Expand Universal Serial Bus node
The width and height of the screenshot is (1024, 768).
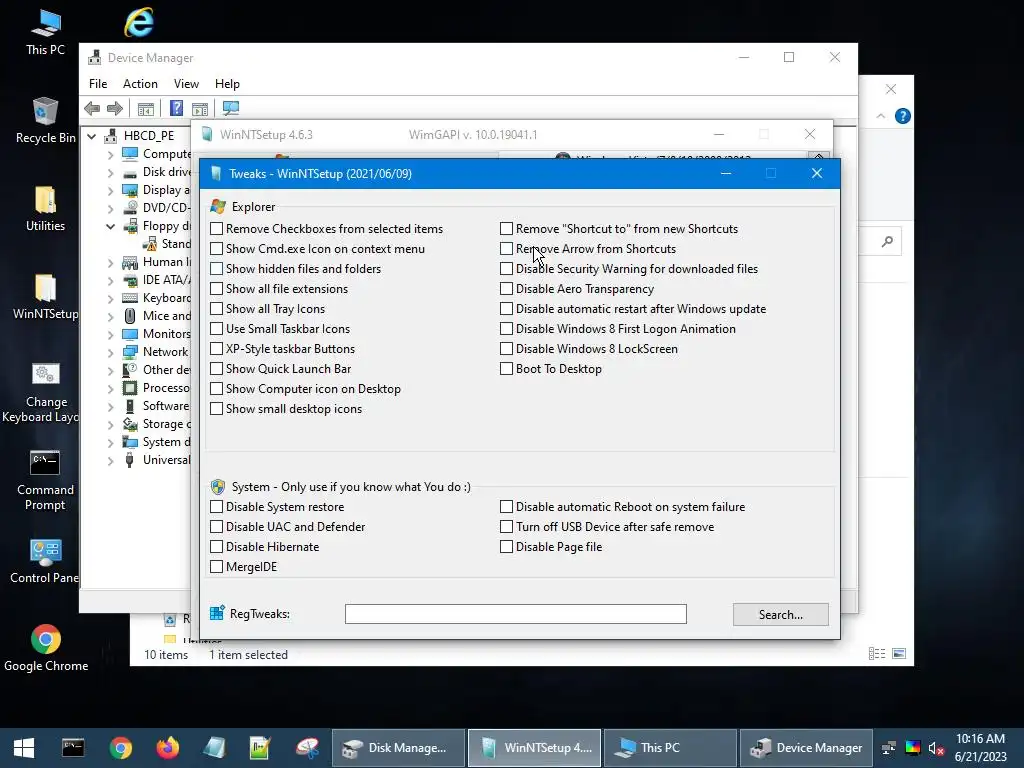(x=110, y=460)
